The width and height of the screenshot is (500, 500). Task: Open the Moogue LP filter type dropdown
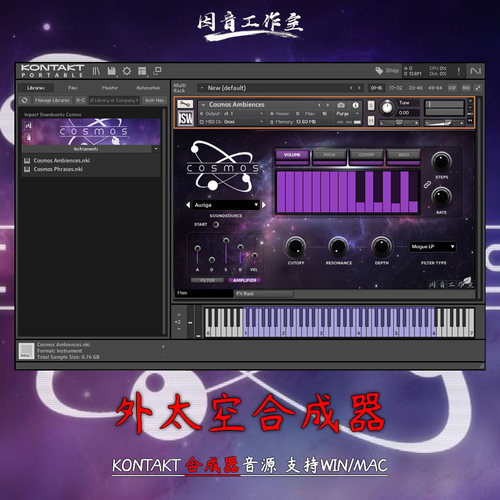[x=433, y=247]
